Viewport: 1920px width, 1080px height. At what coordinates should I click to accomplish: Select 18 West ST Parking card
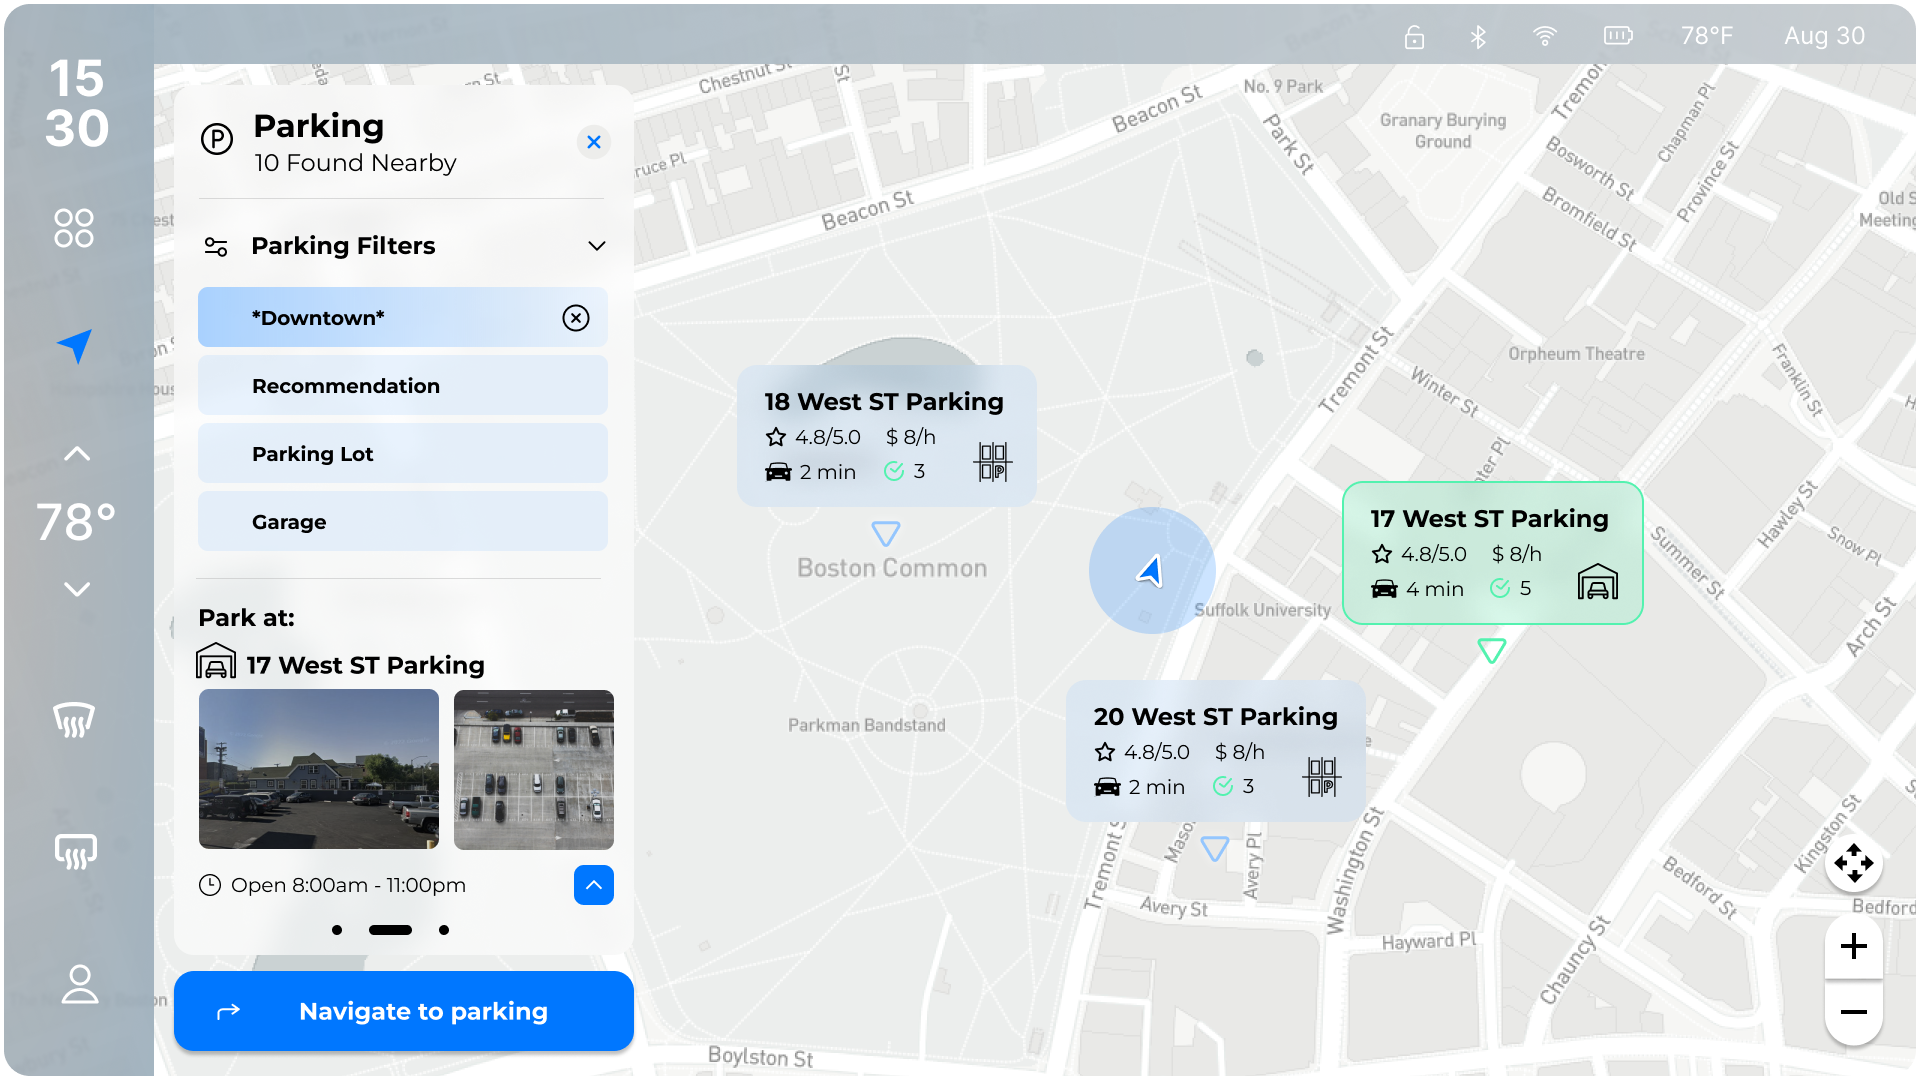886,436
